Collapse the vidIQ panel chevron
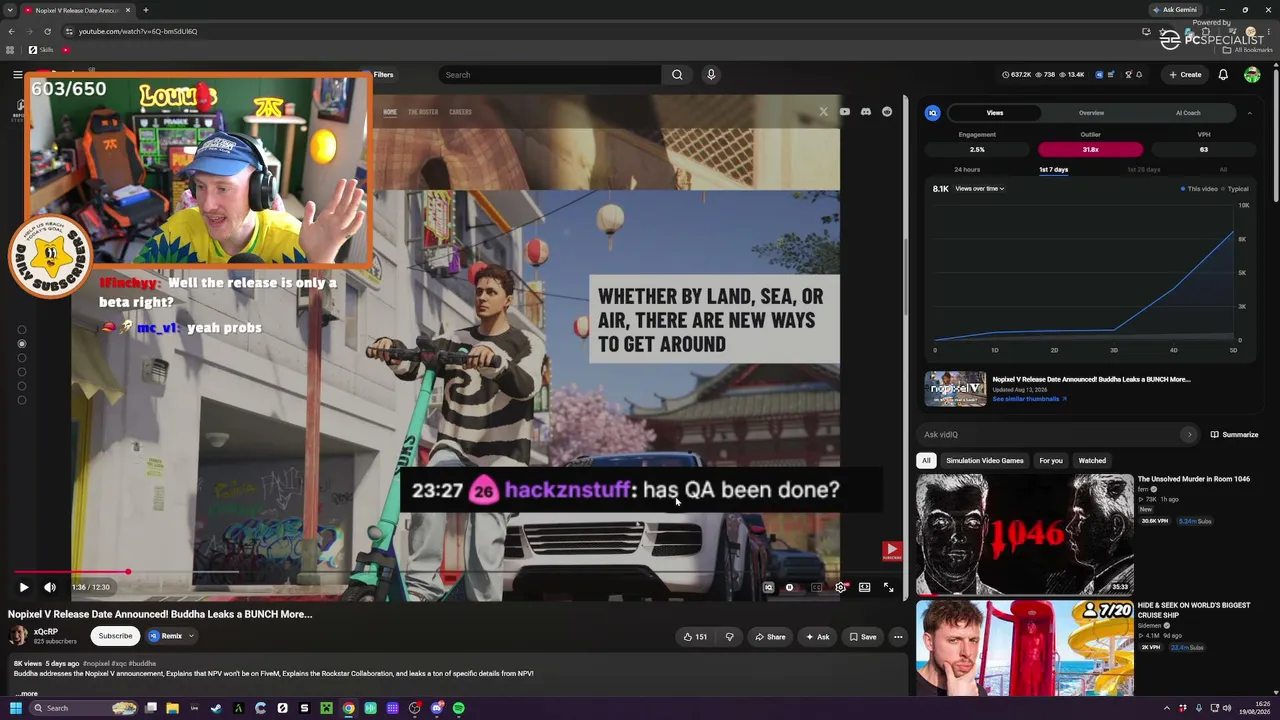This screenshot has height=720, width=1280. pyautogui.click(x=1249, y=113)
